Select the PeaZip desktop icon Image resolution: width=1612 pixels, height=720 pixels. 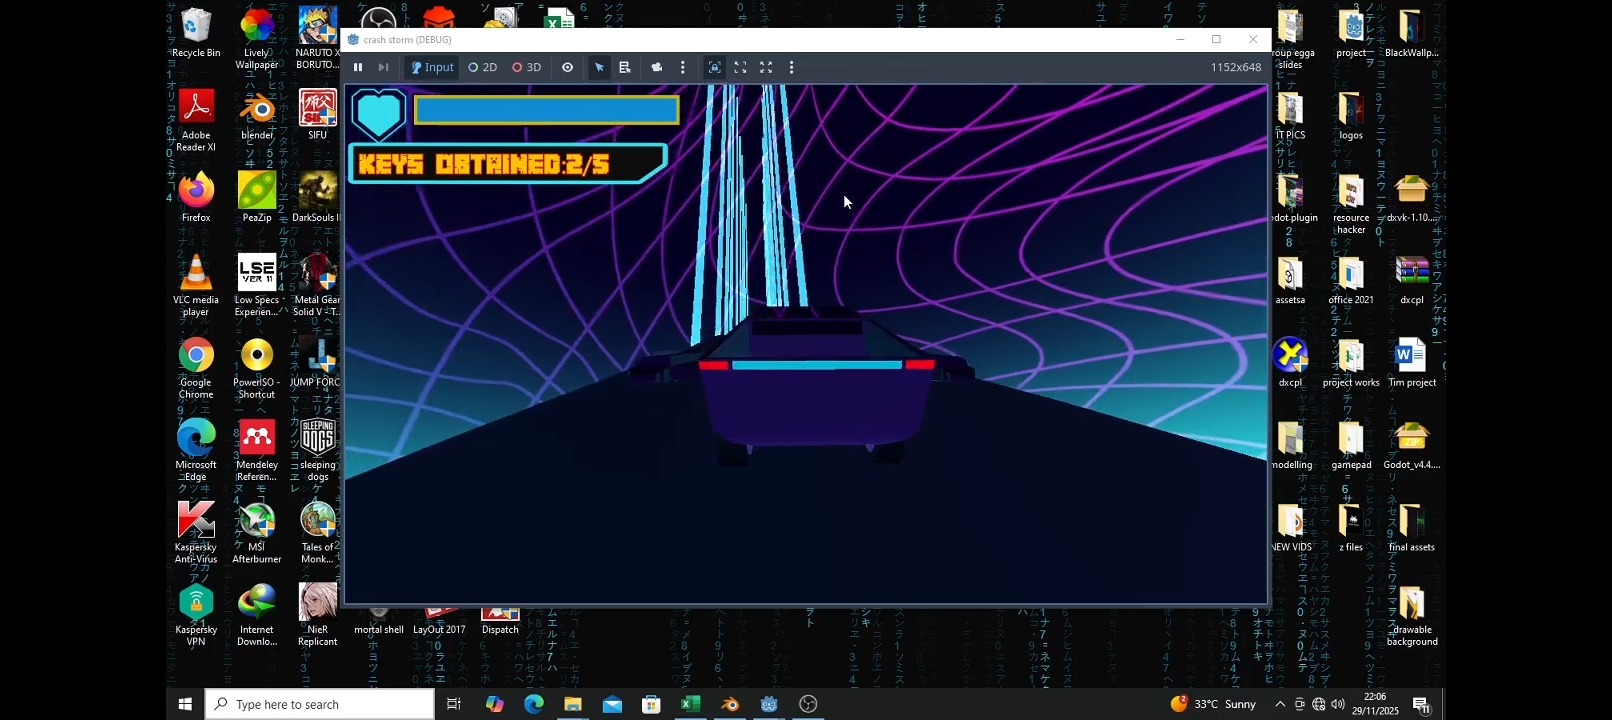point(257,197)
